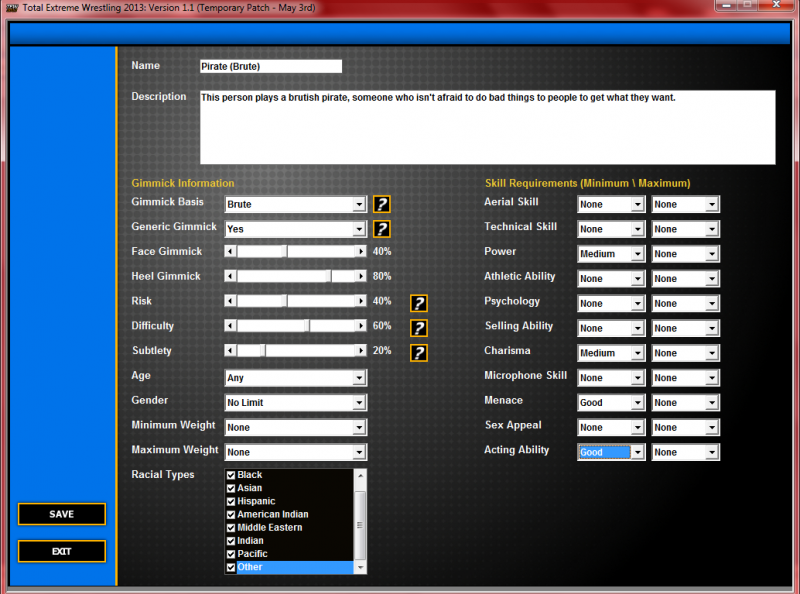The width and height of the screenshot is (800, 594).
Task: Click into the Description text box
Action: (x=488, y=128)
